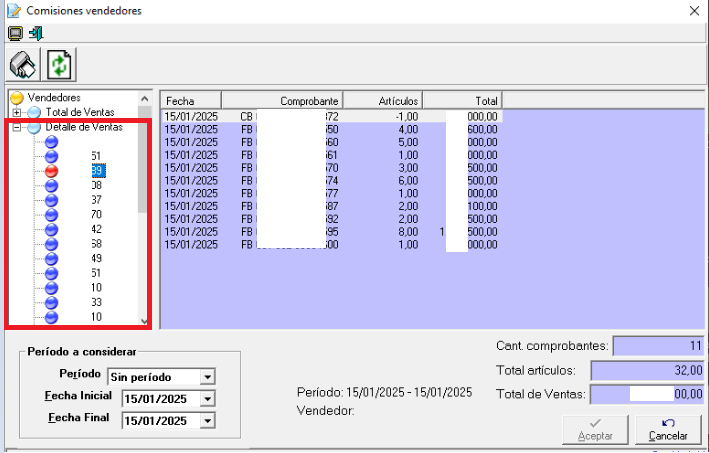Click the Total column header
The height and width of the screenshot is (453, 709).
click(462, 101)
